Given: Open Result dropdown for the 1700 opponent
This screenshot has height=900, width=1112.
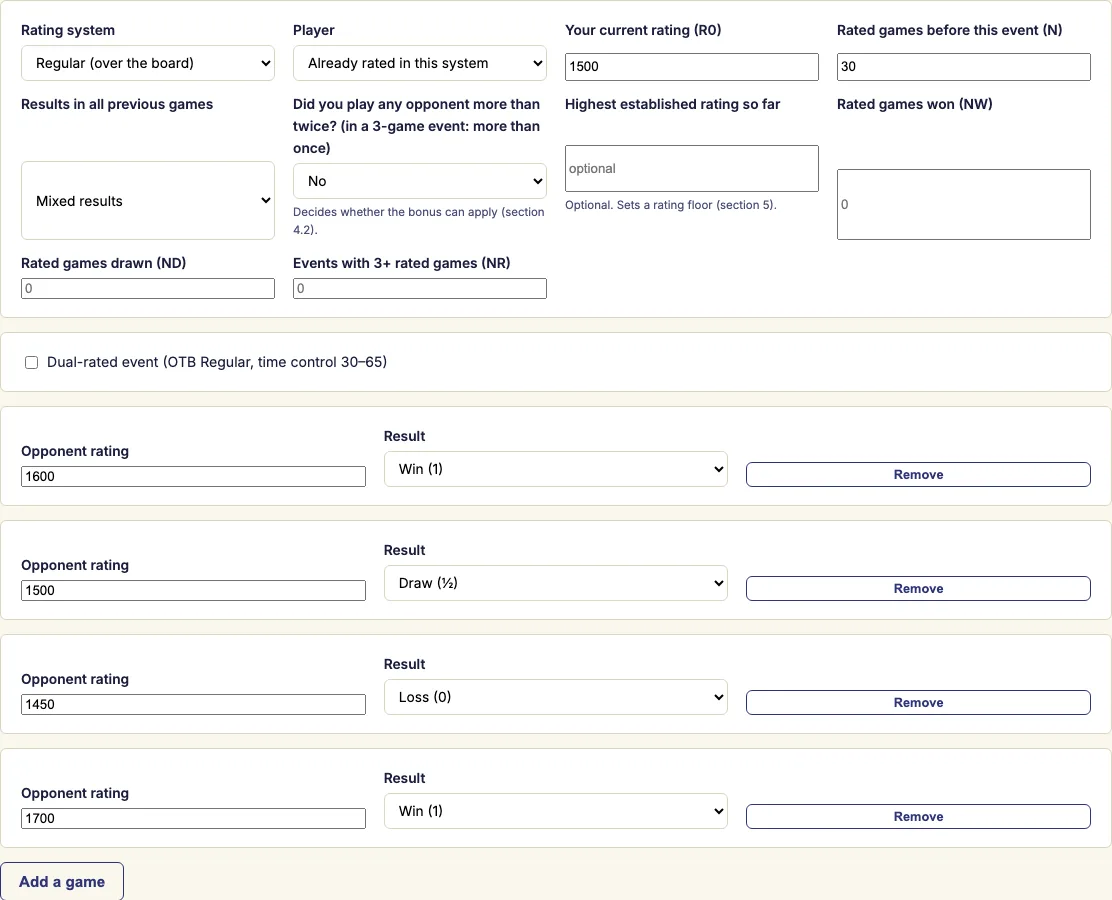Looking at the screenshot, I should click(555, 811).
